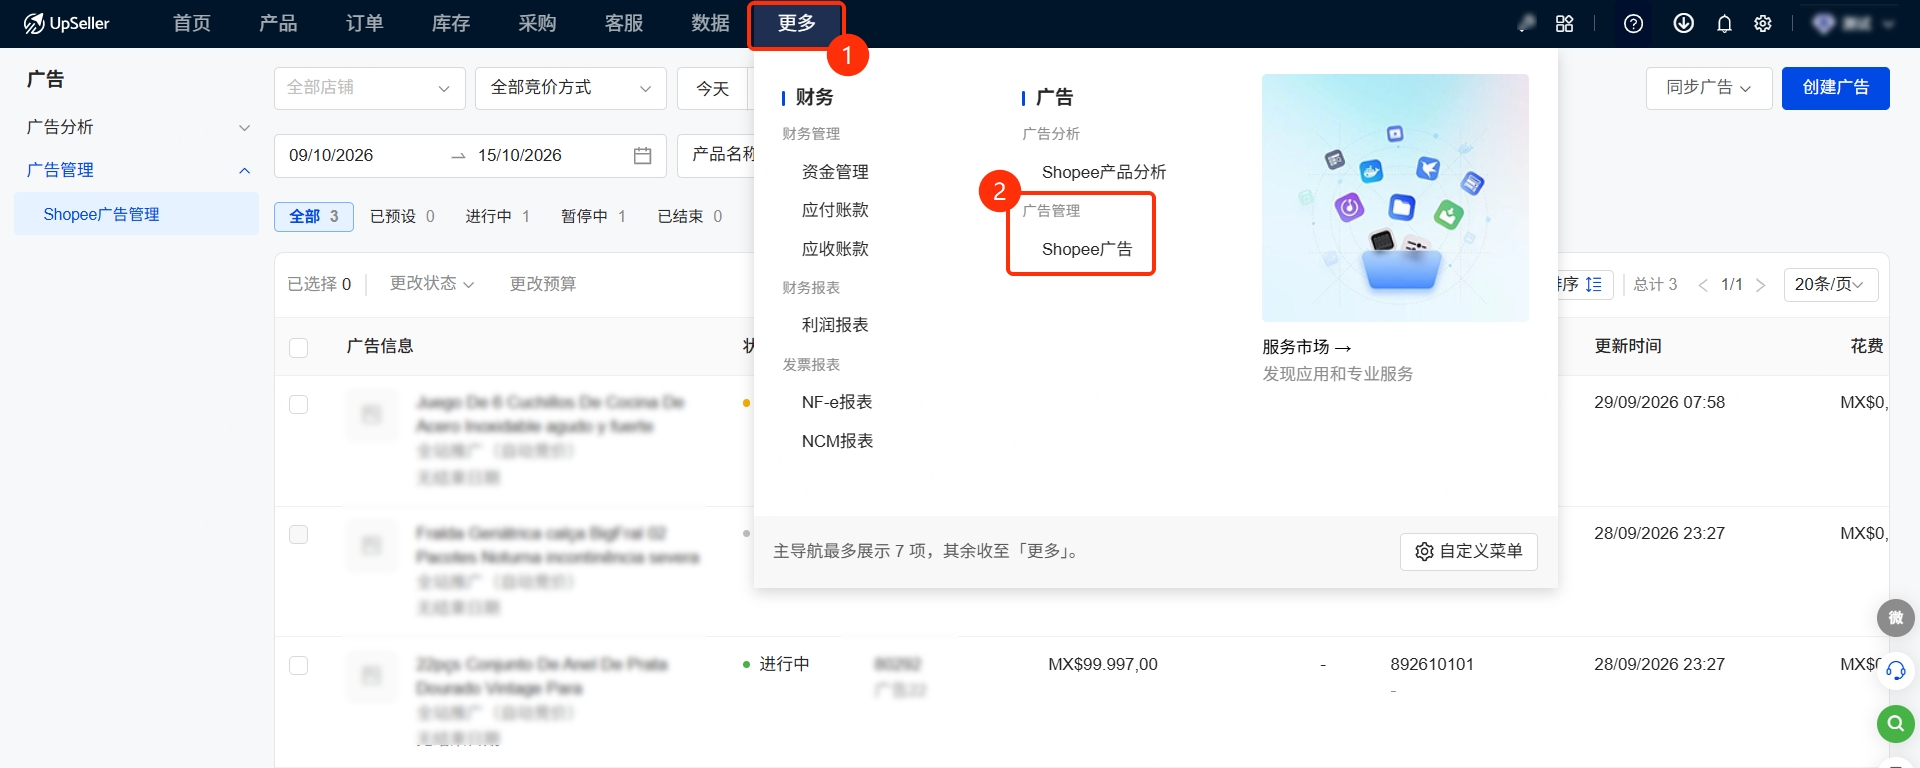Select Shopee广告管理 in the sidebar
Image resolution: width=1920 pixels, height=768 pixels.
coord(137,214)
